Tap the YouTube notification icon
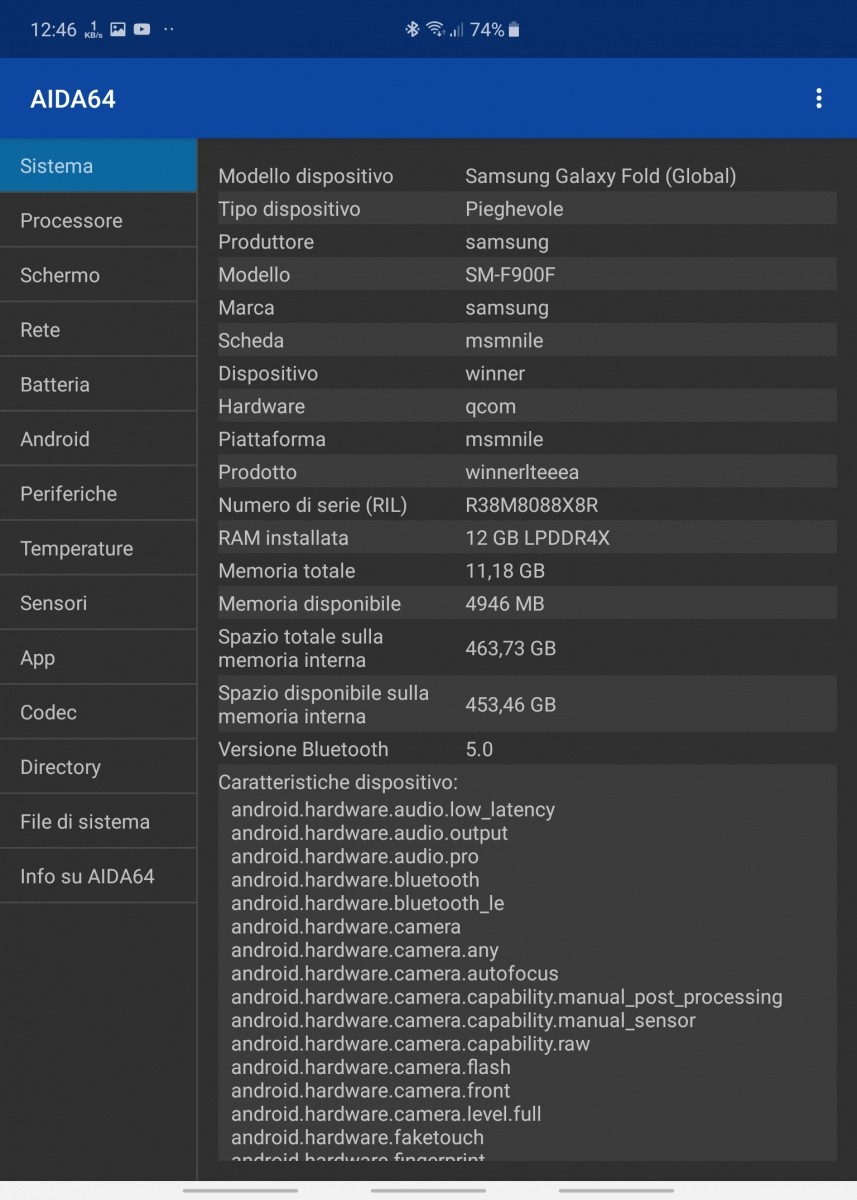Image resolution: width=857 pixels, height=1200 pixels. click(x=142, y=30)
